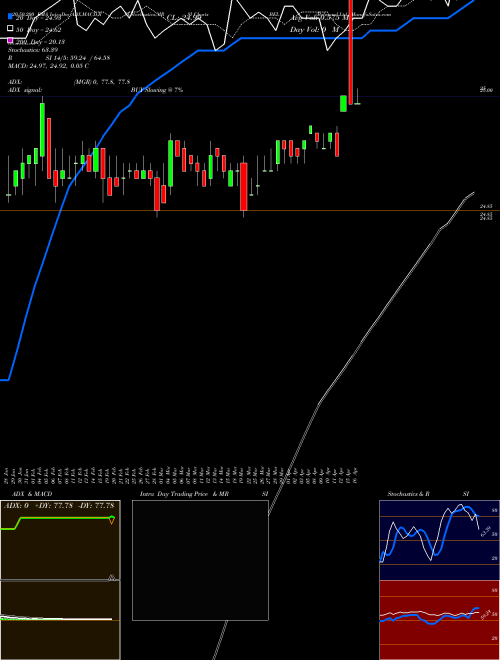Open the red RSI mini chart
Image resolution: width=500 pixels, height=660 pixels.
coord(439,620)
